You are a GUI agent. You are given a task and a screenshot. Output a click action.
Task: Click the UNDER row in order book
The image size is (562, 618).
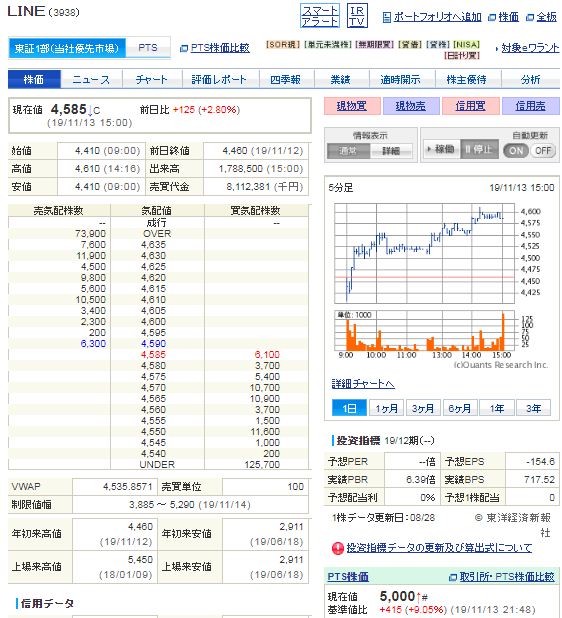click(158, 465)
